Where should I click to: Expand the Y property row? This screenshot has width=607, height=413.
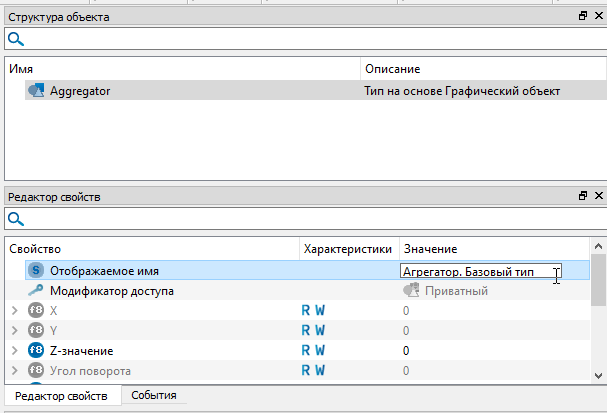tap(14, 331)
